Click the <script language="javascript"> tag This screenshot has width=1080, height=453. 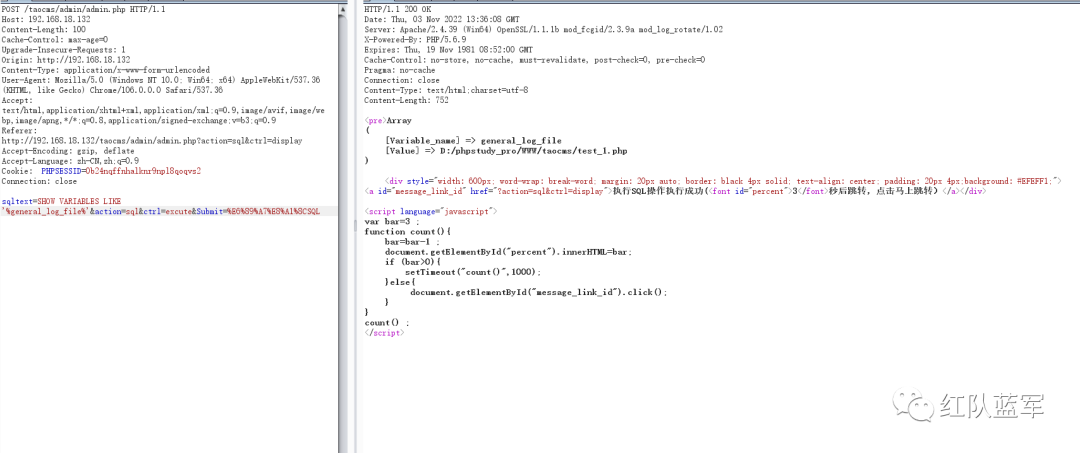430,211
